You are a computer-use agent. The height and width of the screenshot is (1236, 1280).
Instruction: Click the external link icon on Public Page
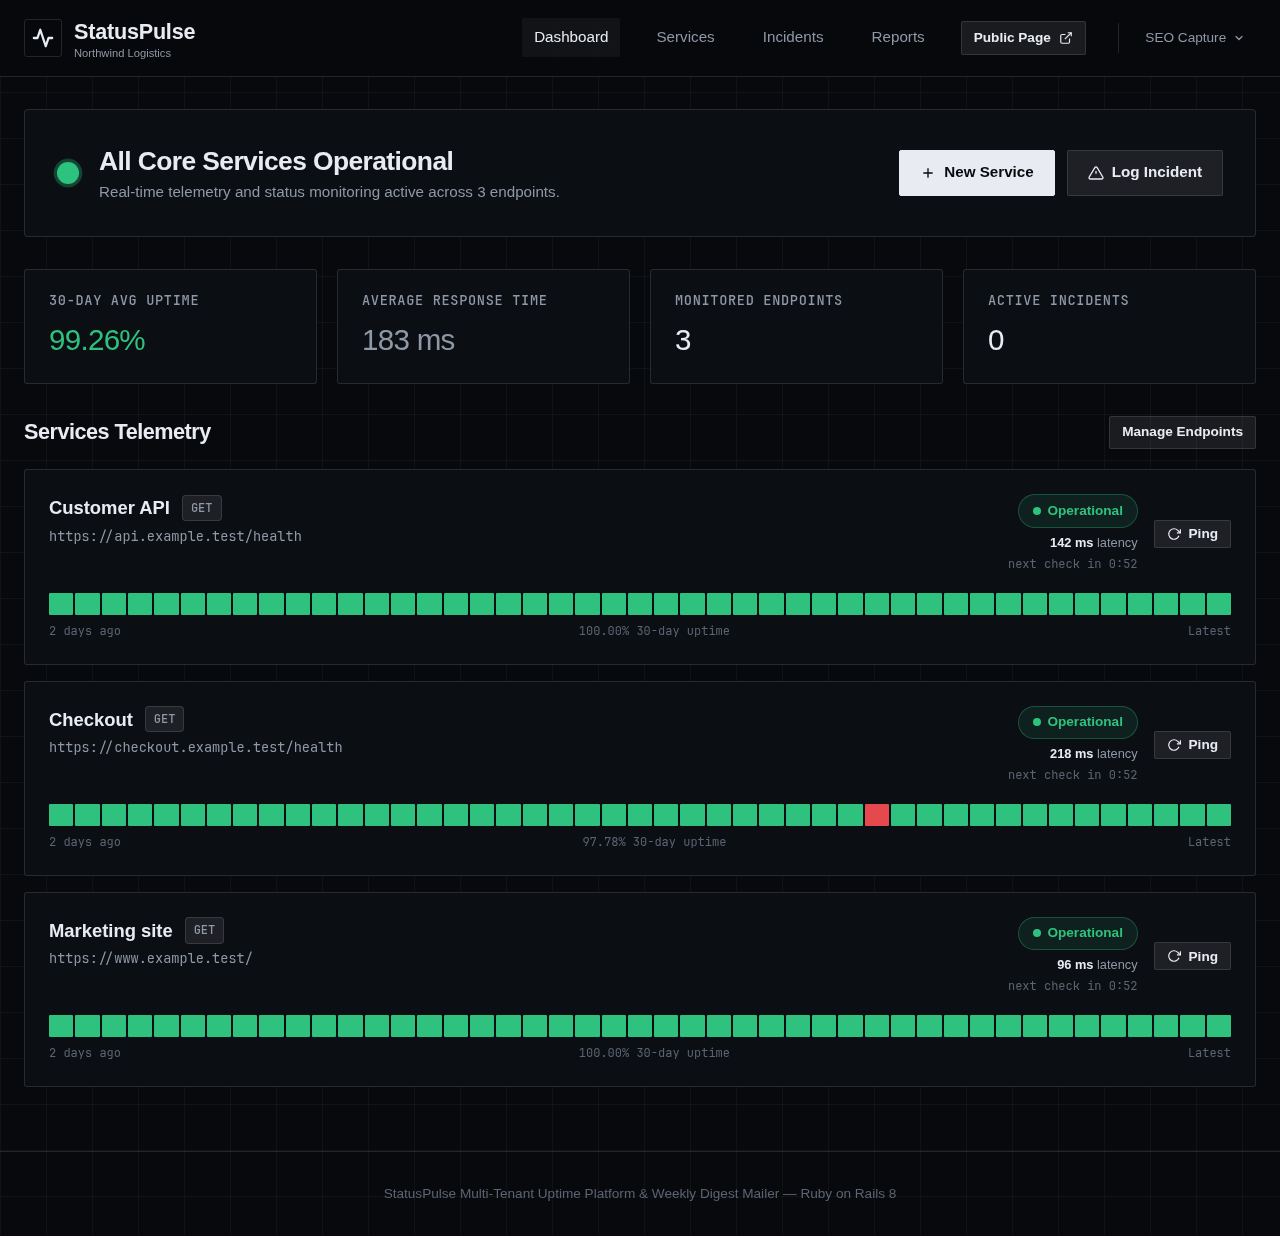(1066, 38)
